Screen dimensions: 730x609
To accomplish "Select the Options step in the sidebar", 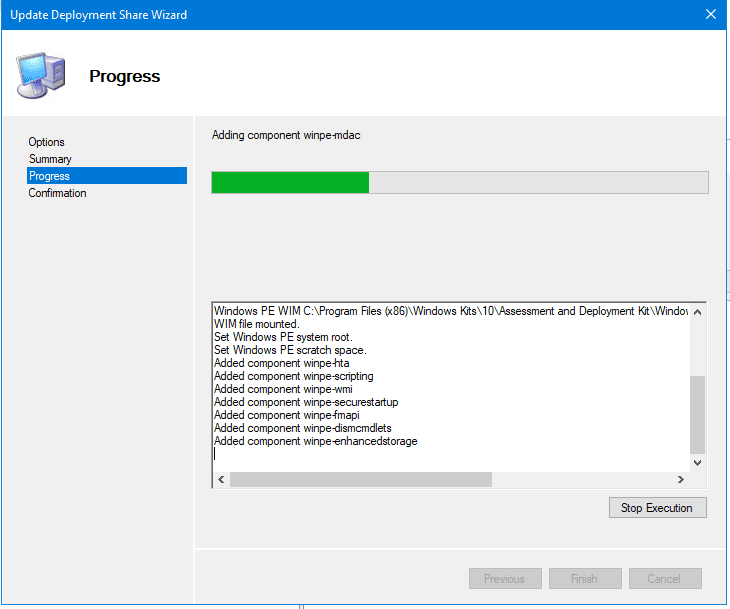I will tap(47, 142).
